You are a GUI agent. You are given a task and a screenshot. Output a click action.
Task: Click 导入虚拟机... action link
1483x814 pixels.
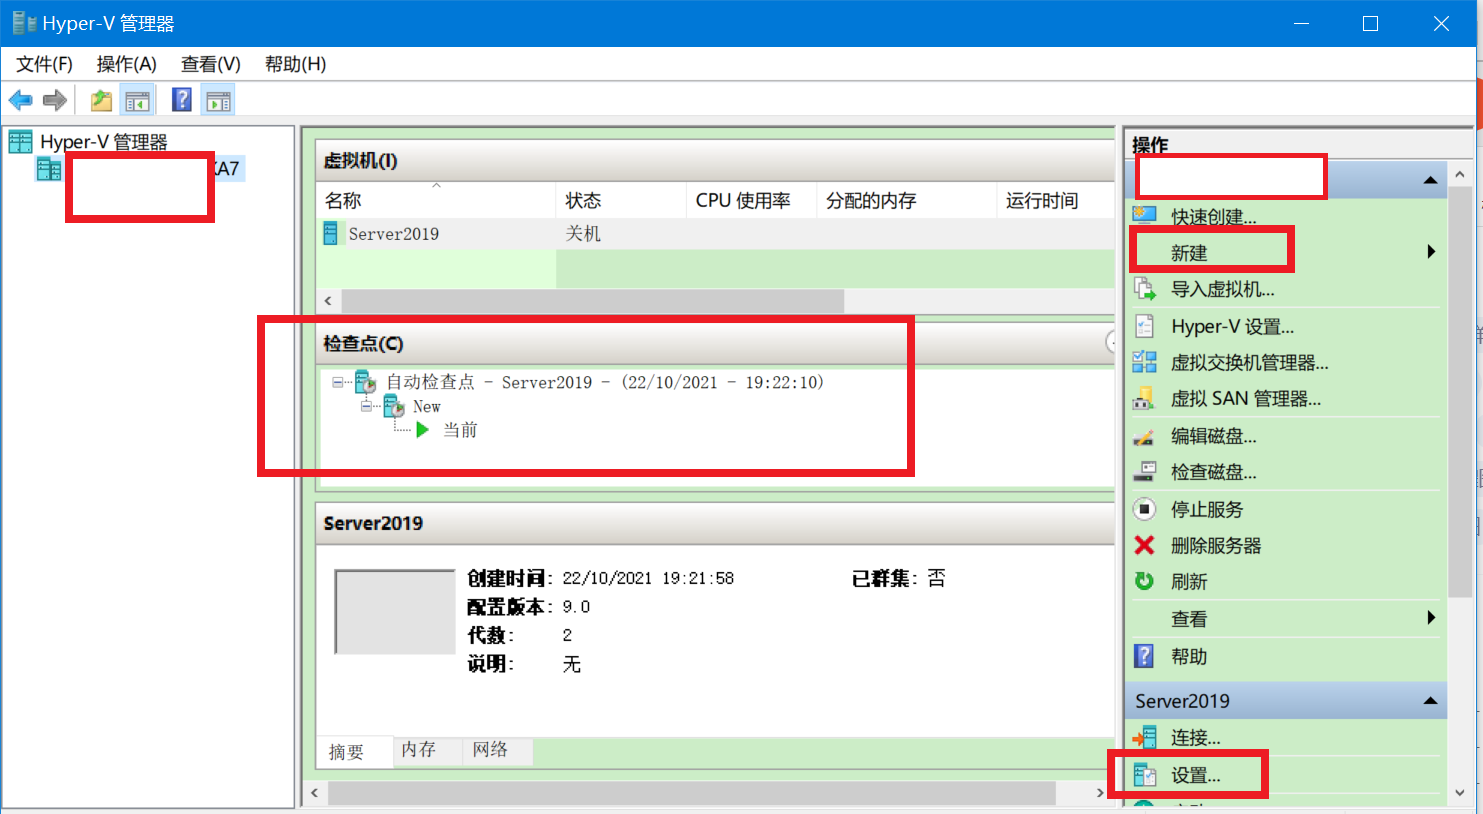1223,290
